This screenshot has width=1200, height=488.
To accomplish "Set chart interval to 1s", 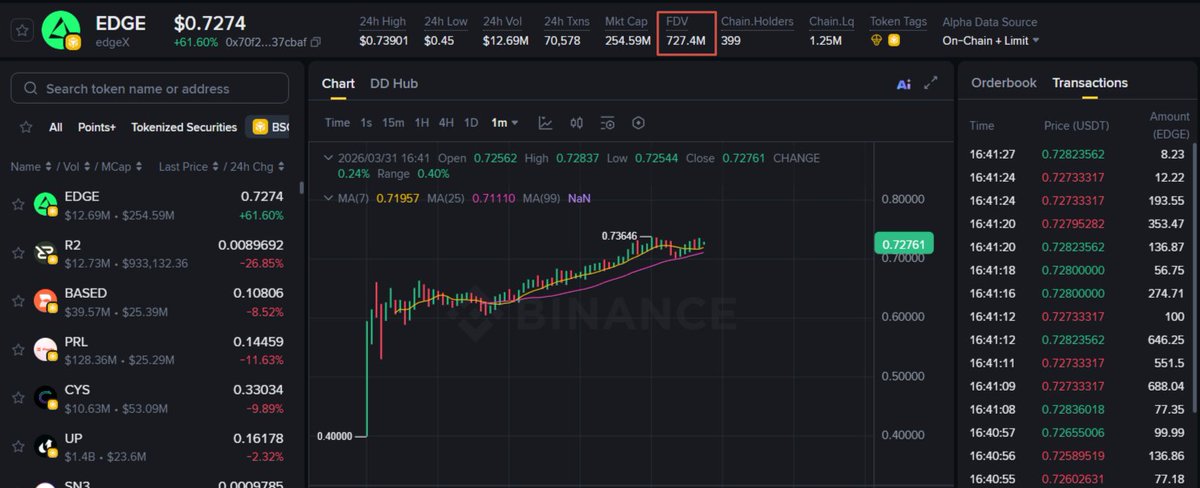I will point(366,123).
